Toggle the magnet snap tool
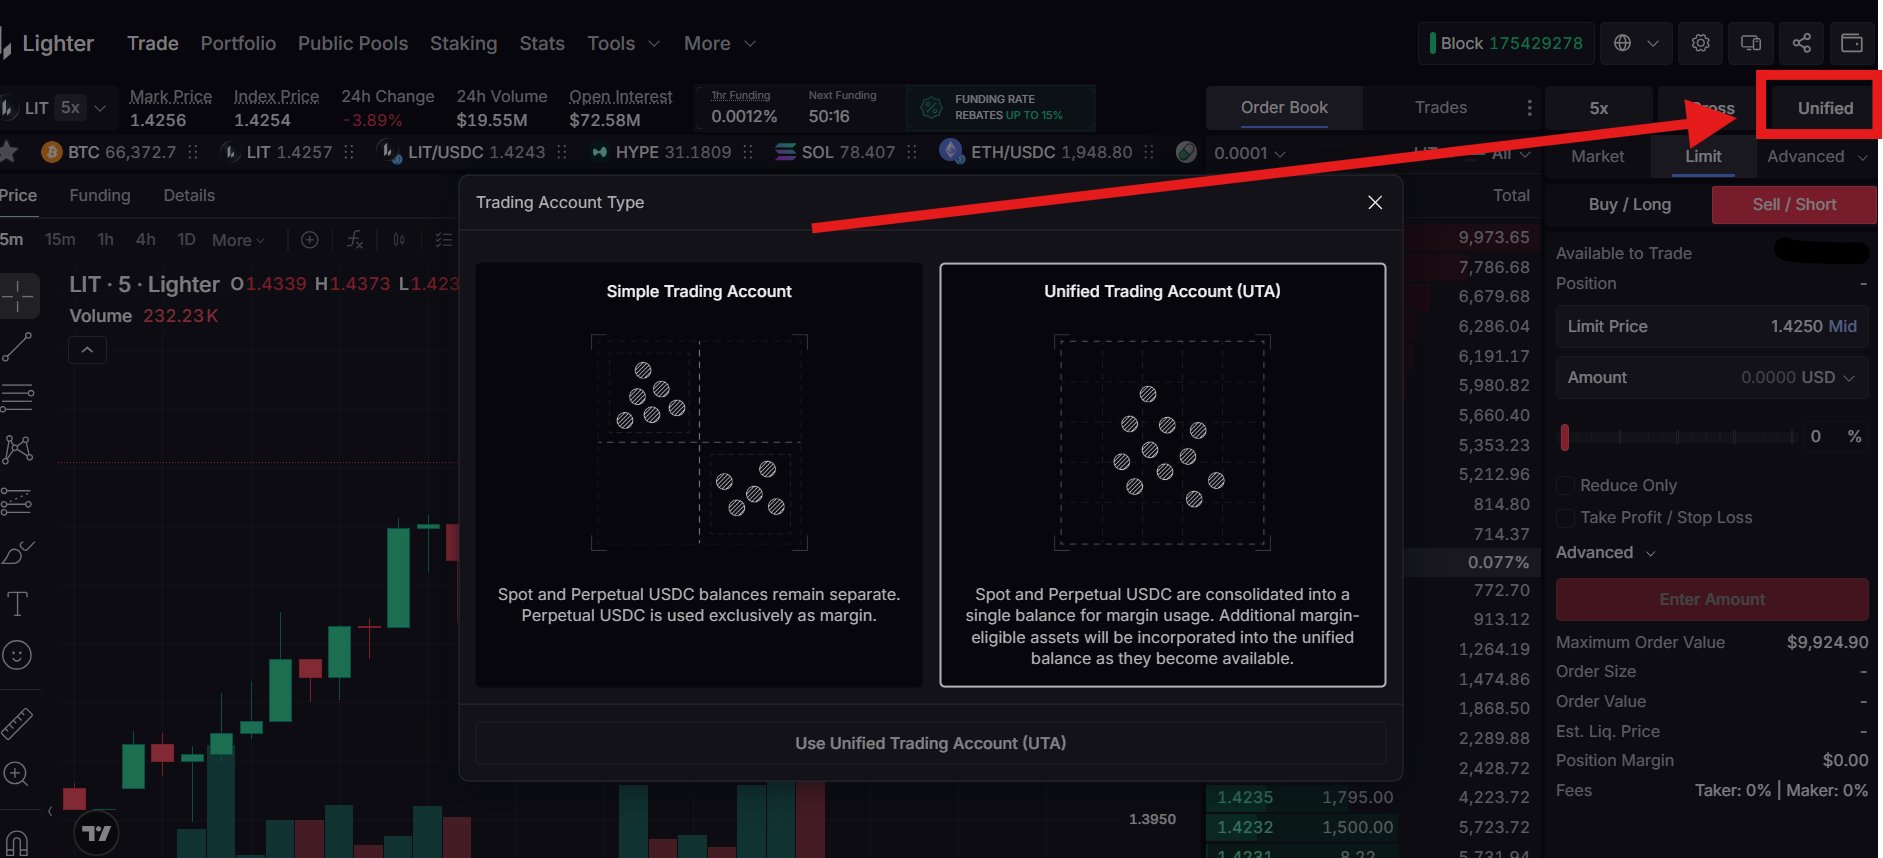This screenshot has height=858, width=1883. click(16, 842)
